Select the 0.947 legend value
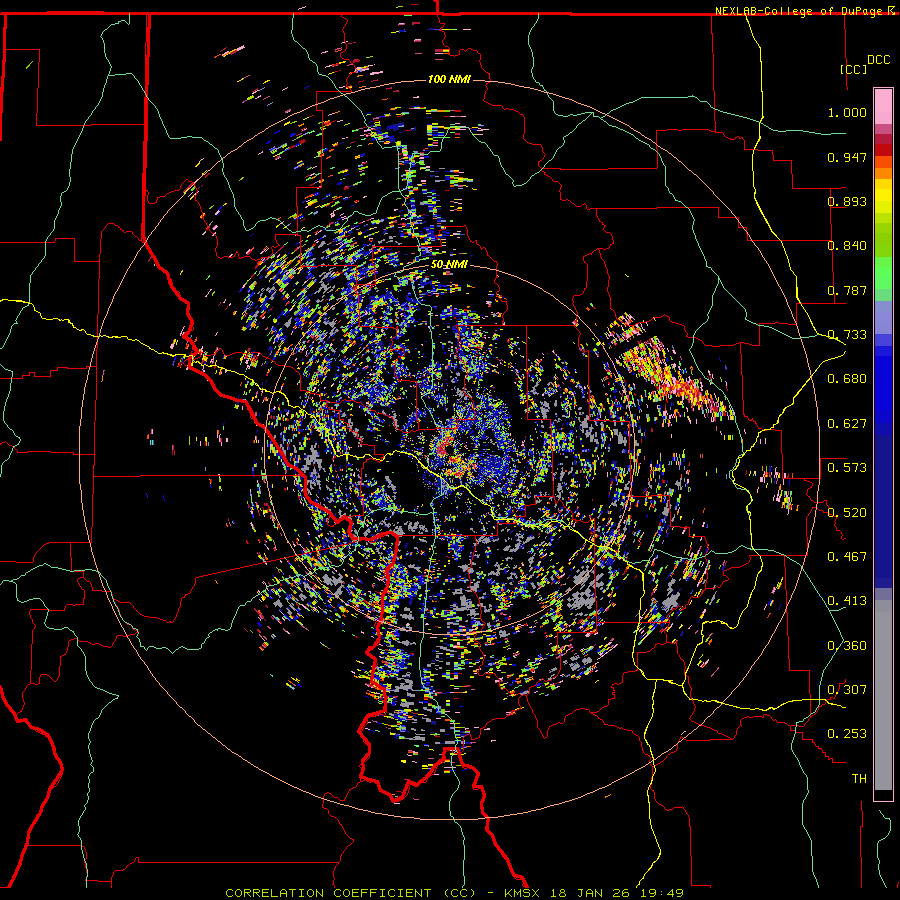 (847, 157)
